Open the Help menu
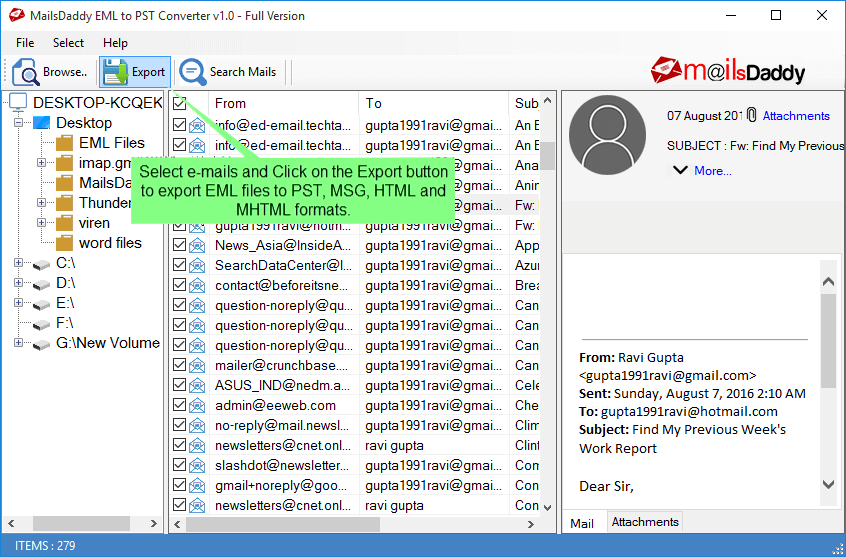The image size is (846, 557). [115, 43]
